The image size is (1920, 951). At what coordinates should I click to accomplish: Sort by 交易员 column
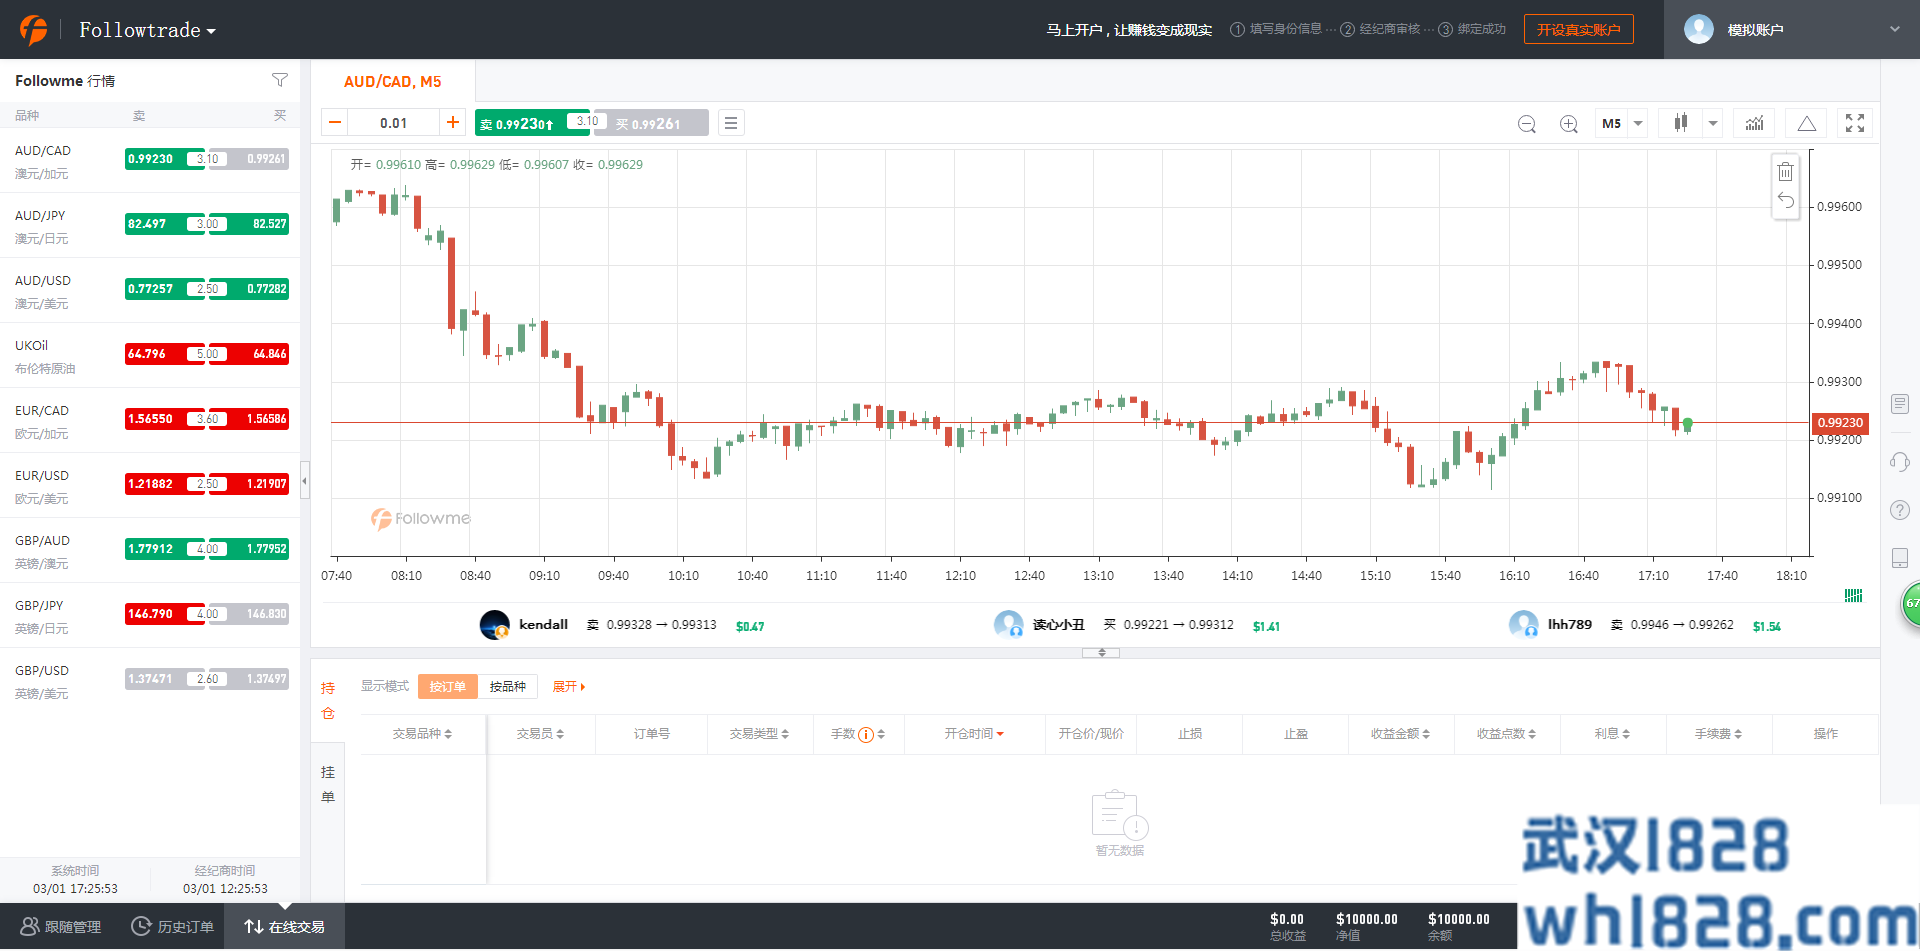click(540, 734)
